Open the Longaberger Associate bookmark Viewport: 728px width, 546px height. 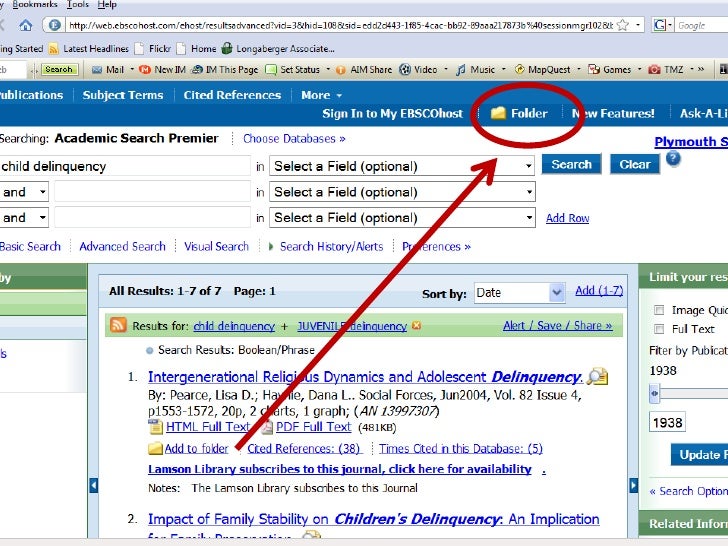(278, 49)
